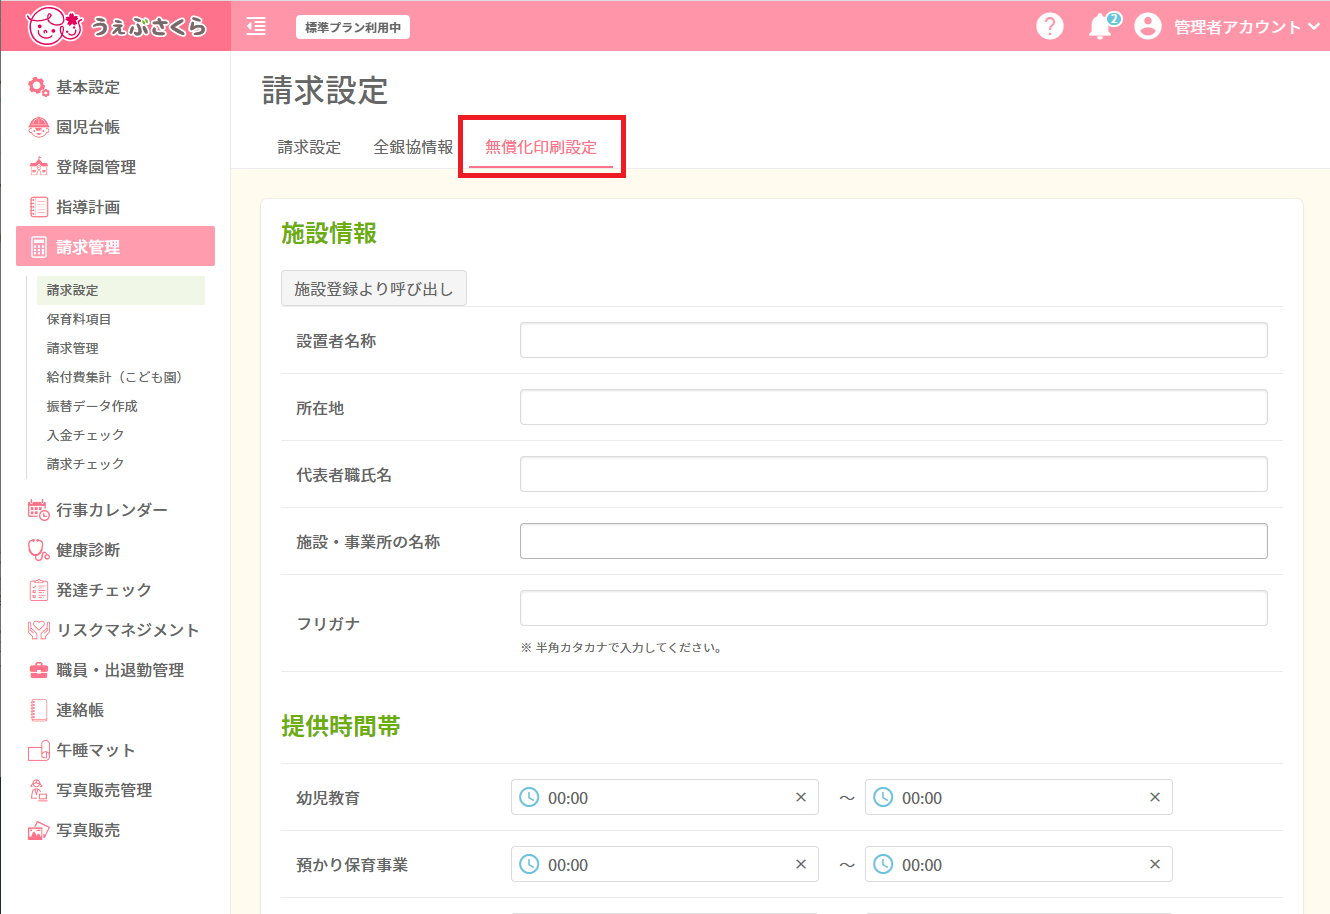
Task: Clear the 預かり保育事業 start time
Action: [x=801, y=864]
